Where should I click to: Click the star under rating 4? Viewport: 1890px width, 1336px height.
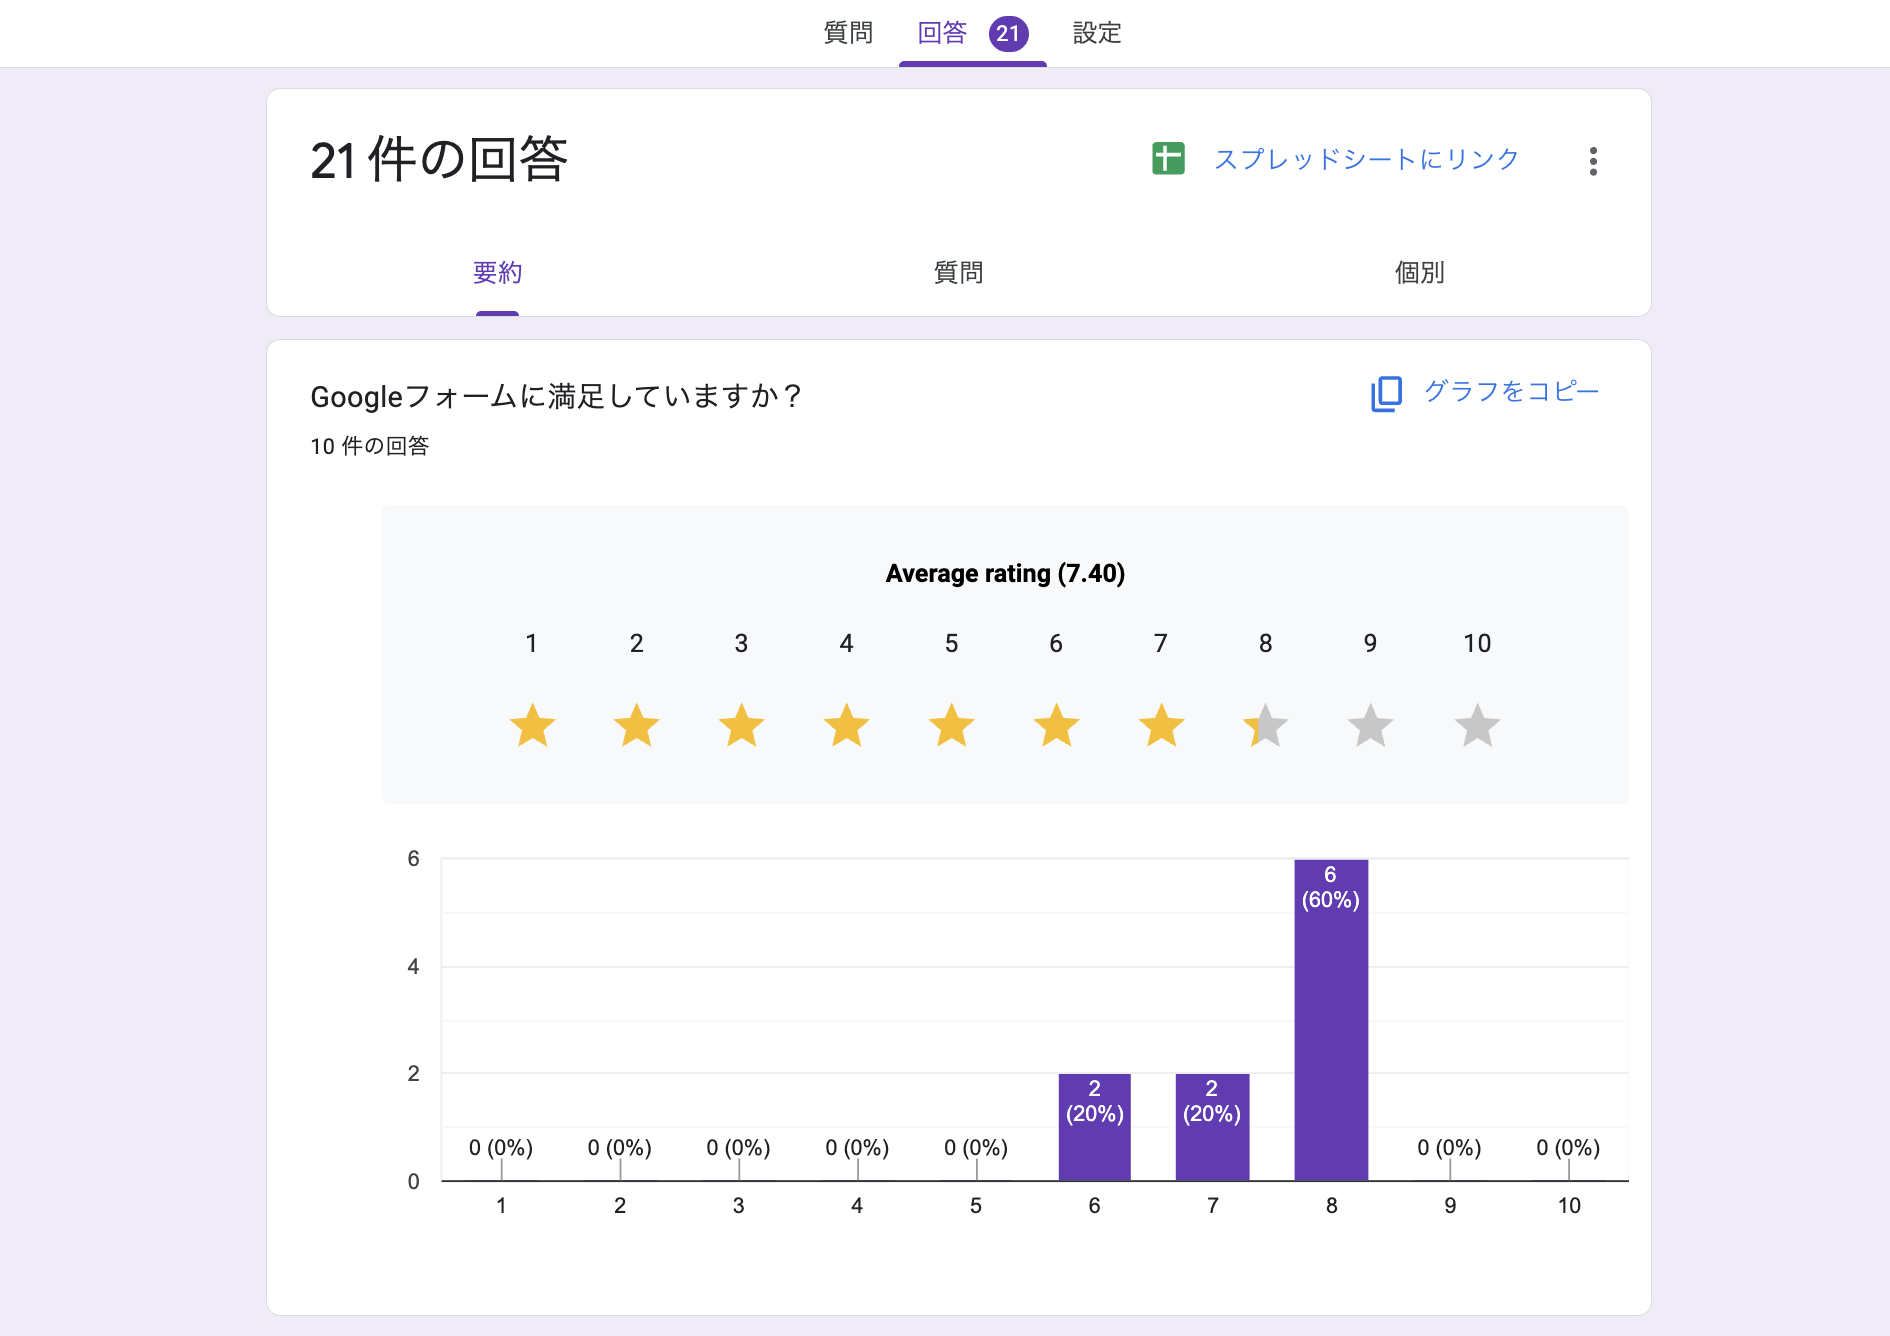point(846,725)
